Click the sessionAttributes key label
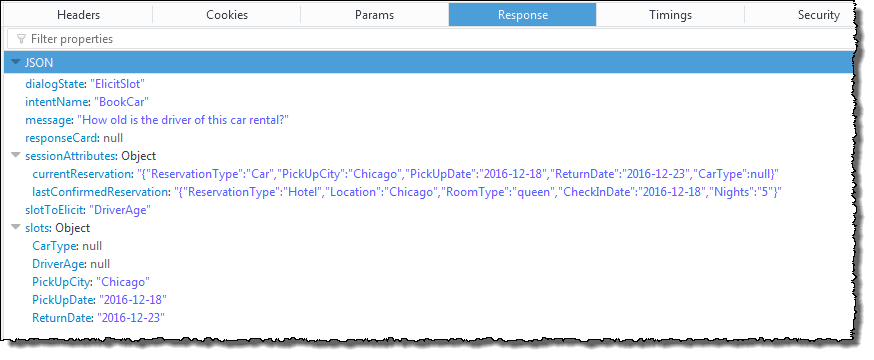Screen dimensions: 874x360 tap(71, 156)
